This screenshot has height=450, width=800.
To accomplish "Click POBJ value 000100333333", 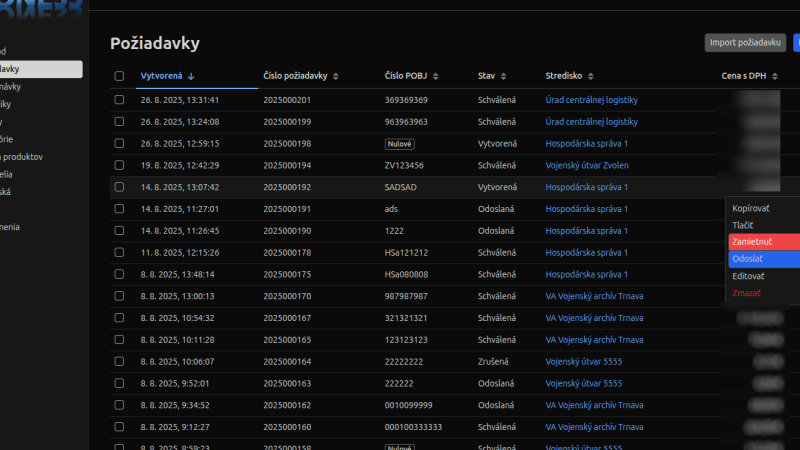I will click(413, 427).
